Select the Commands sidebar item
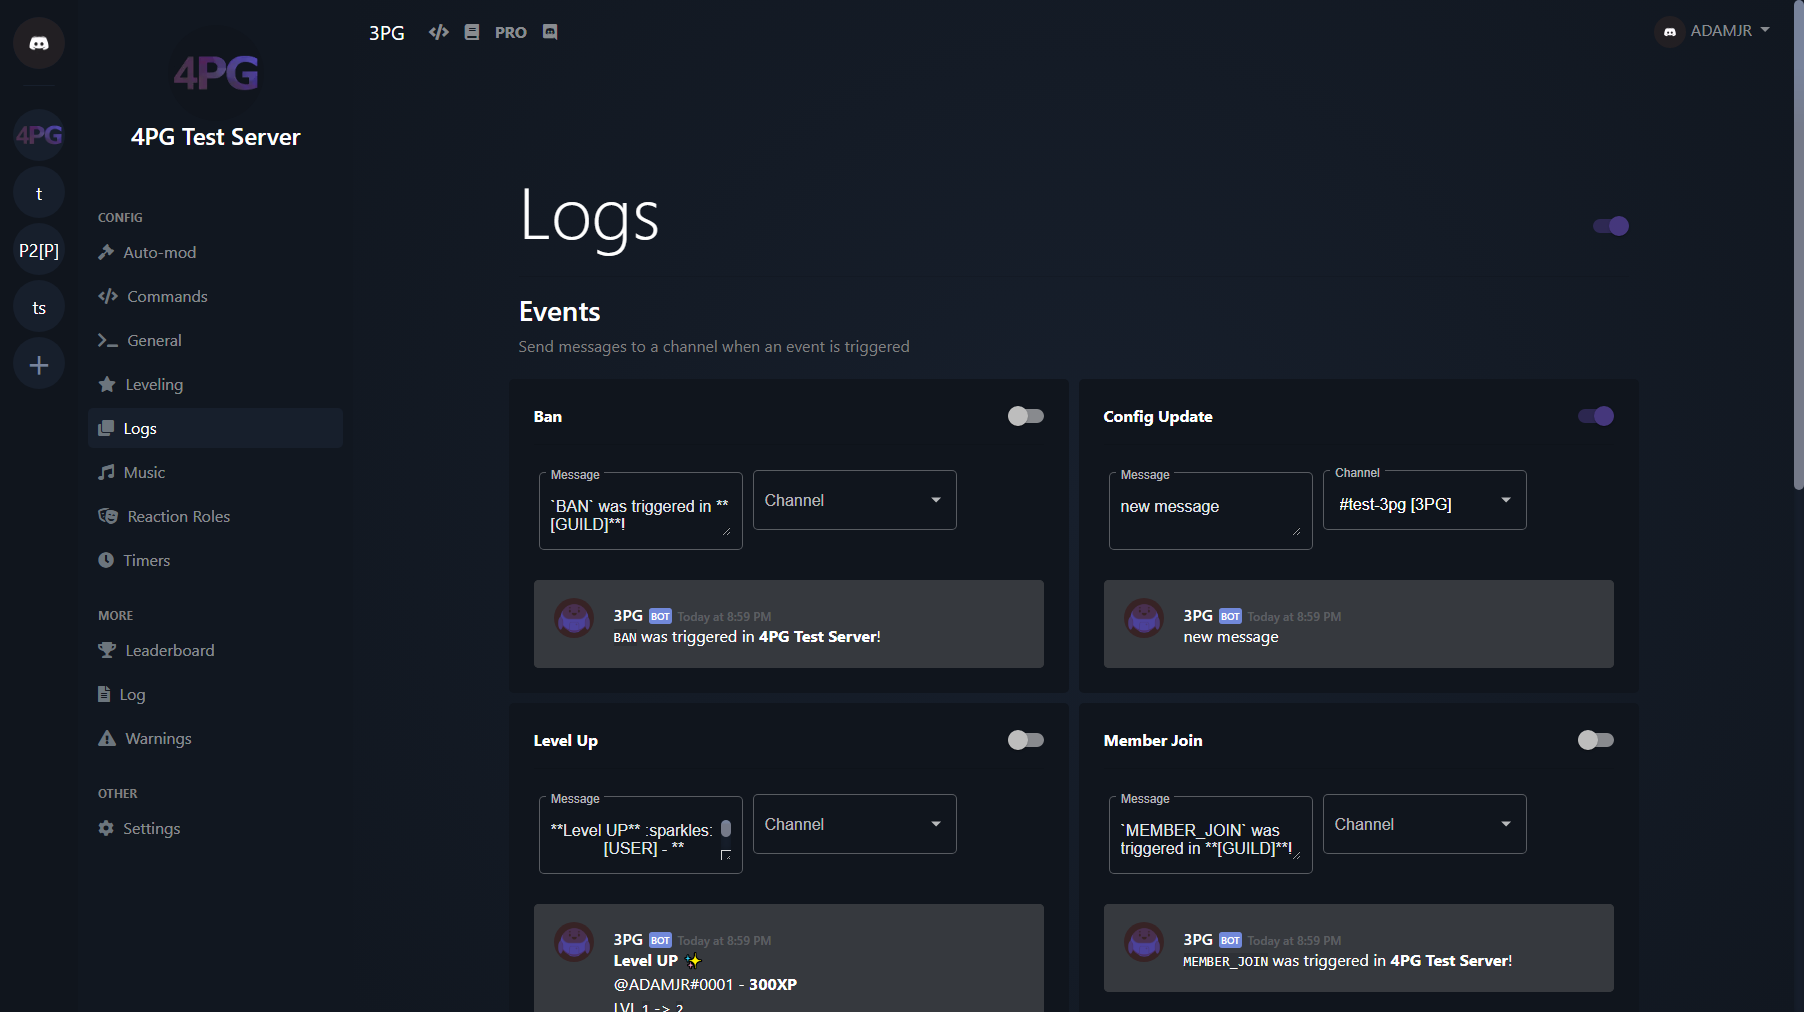Image resolution: width=1804 pixels, height=1012 pixels. [166, 296]
